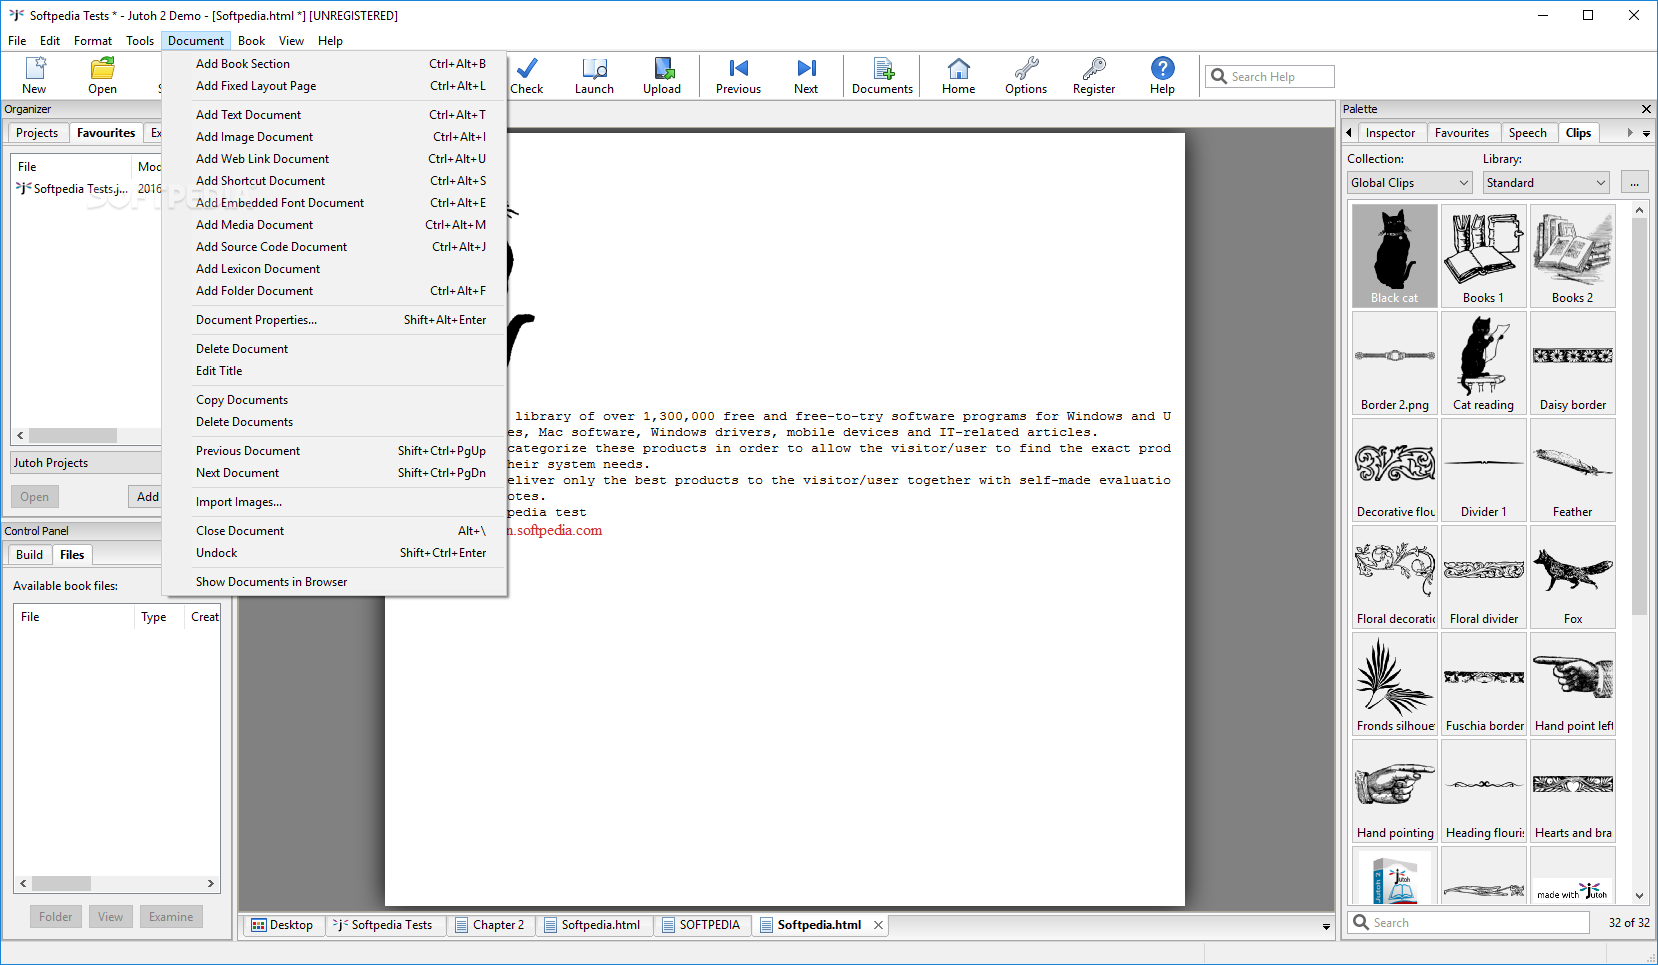The image size is (1658, 965).
Task: Select the Fronds silhouette clip
Action: coord(1395,684)
